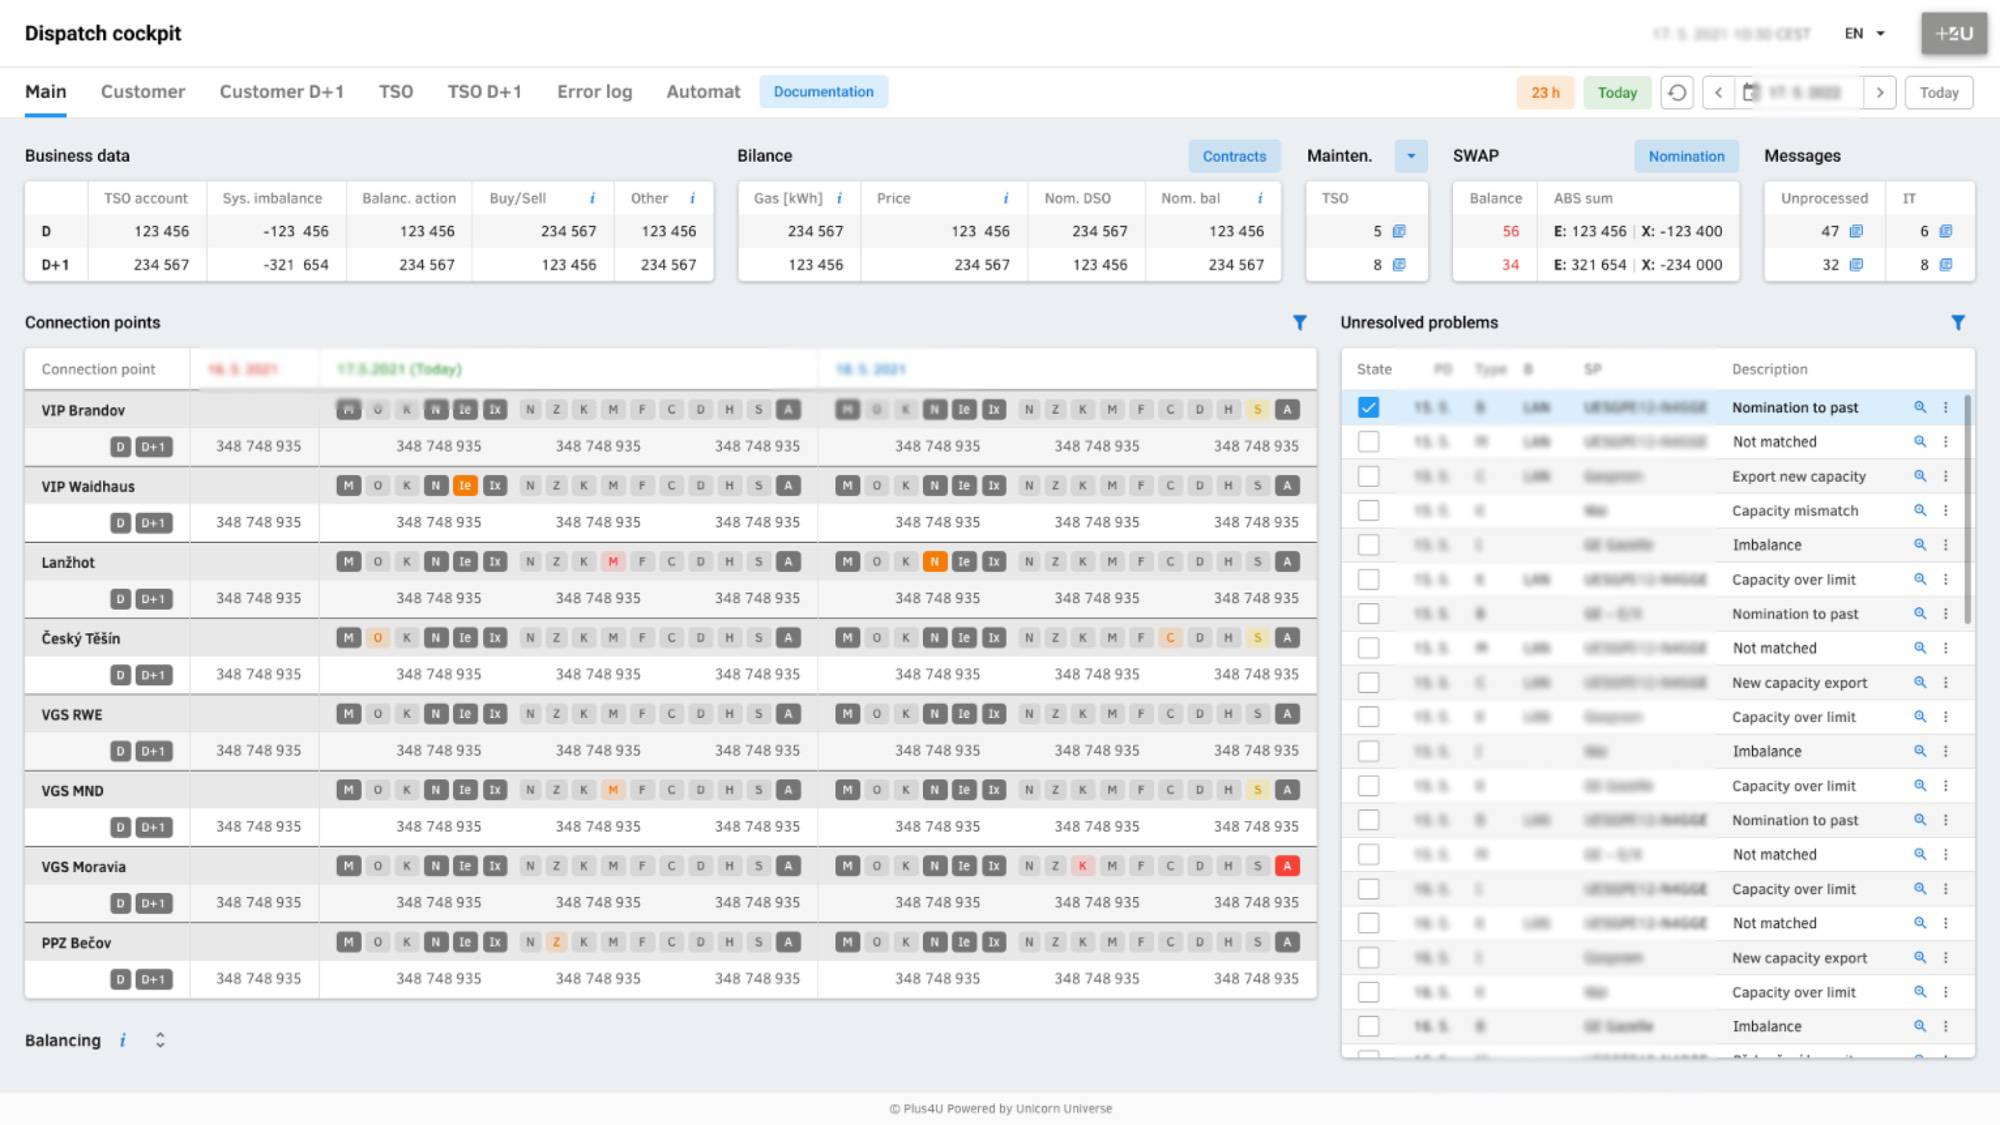Open more options for selected Nomination to past

point(1946,407)
